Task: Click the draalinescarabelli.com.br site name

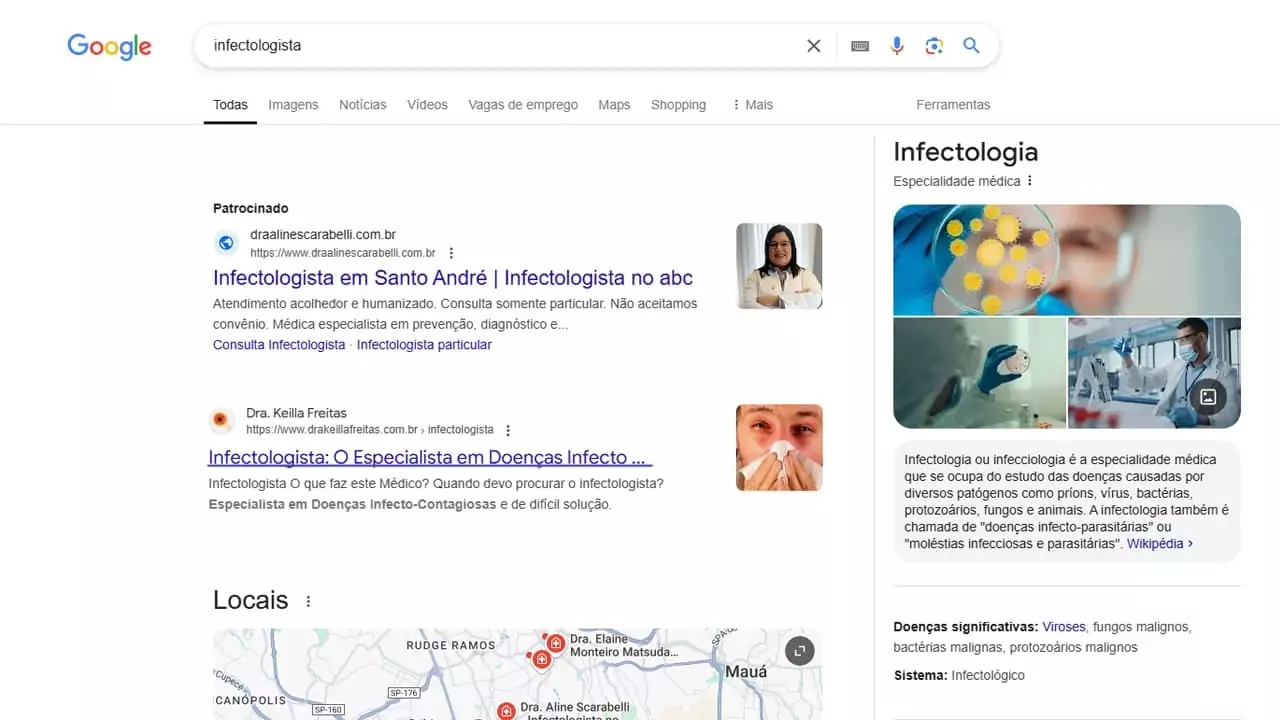Action: click(x=323, y=235)
